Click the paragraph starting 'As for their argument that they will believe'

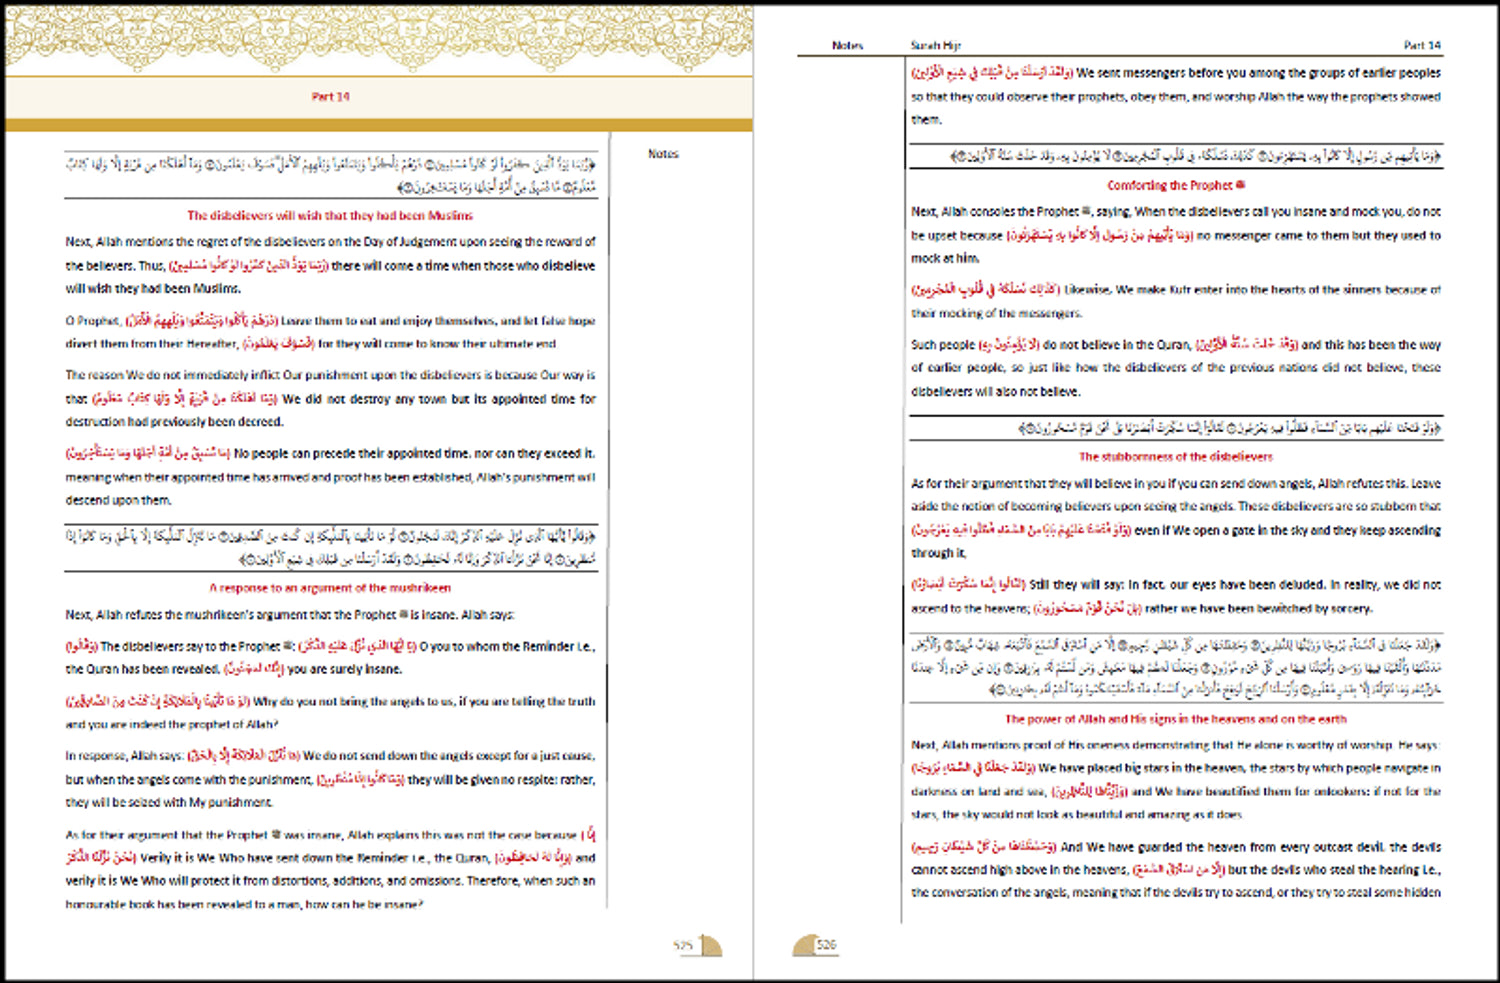pos(1175,518)
